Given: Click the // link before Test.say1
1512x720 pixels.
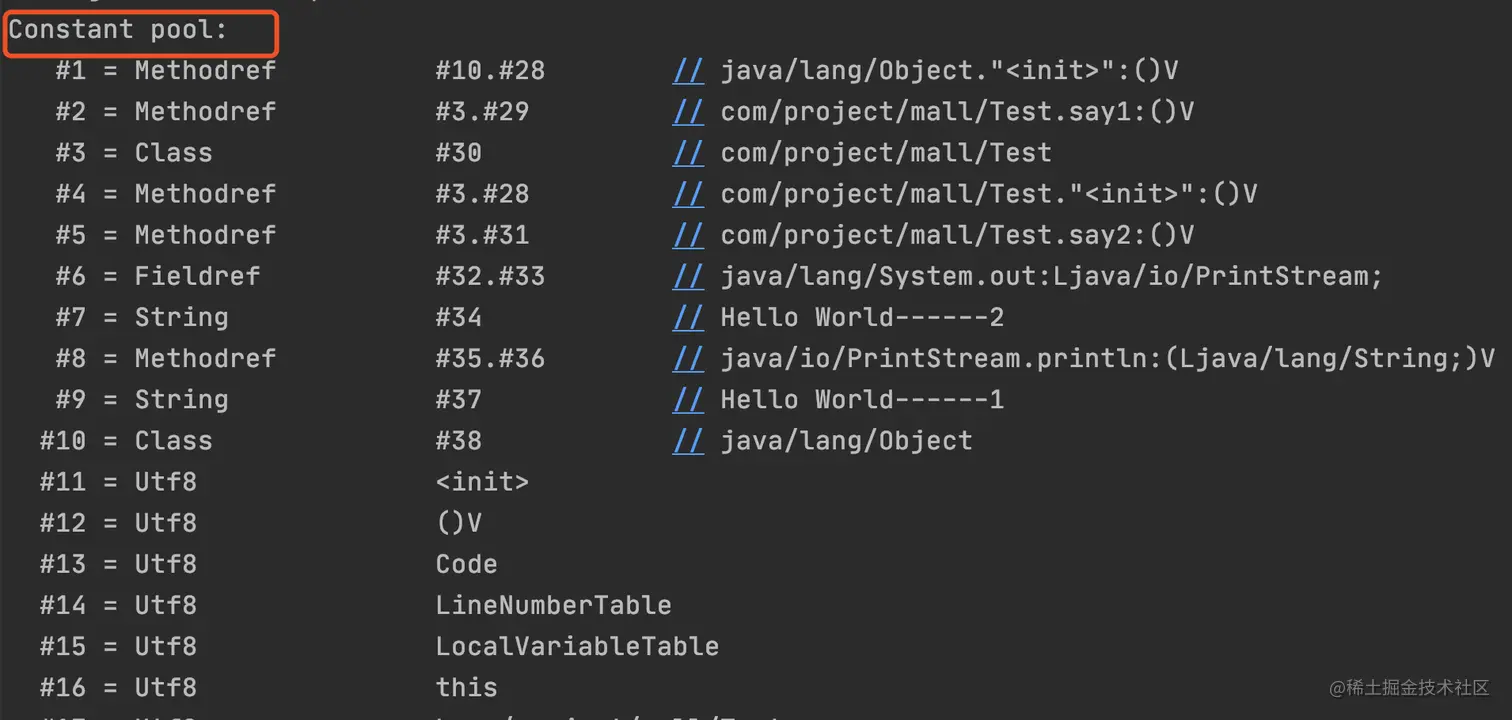Looking at the screenshot, I should coord(688,111).
